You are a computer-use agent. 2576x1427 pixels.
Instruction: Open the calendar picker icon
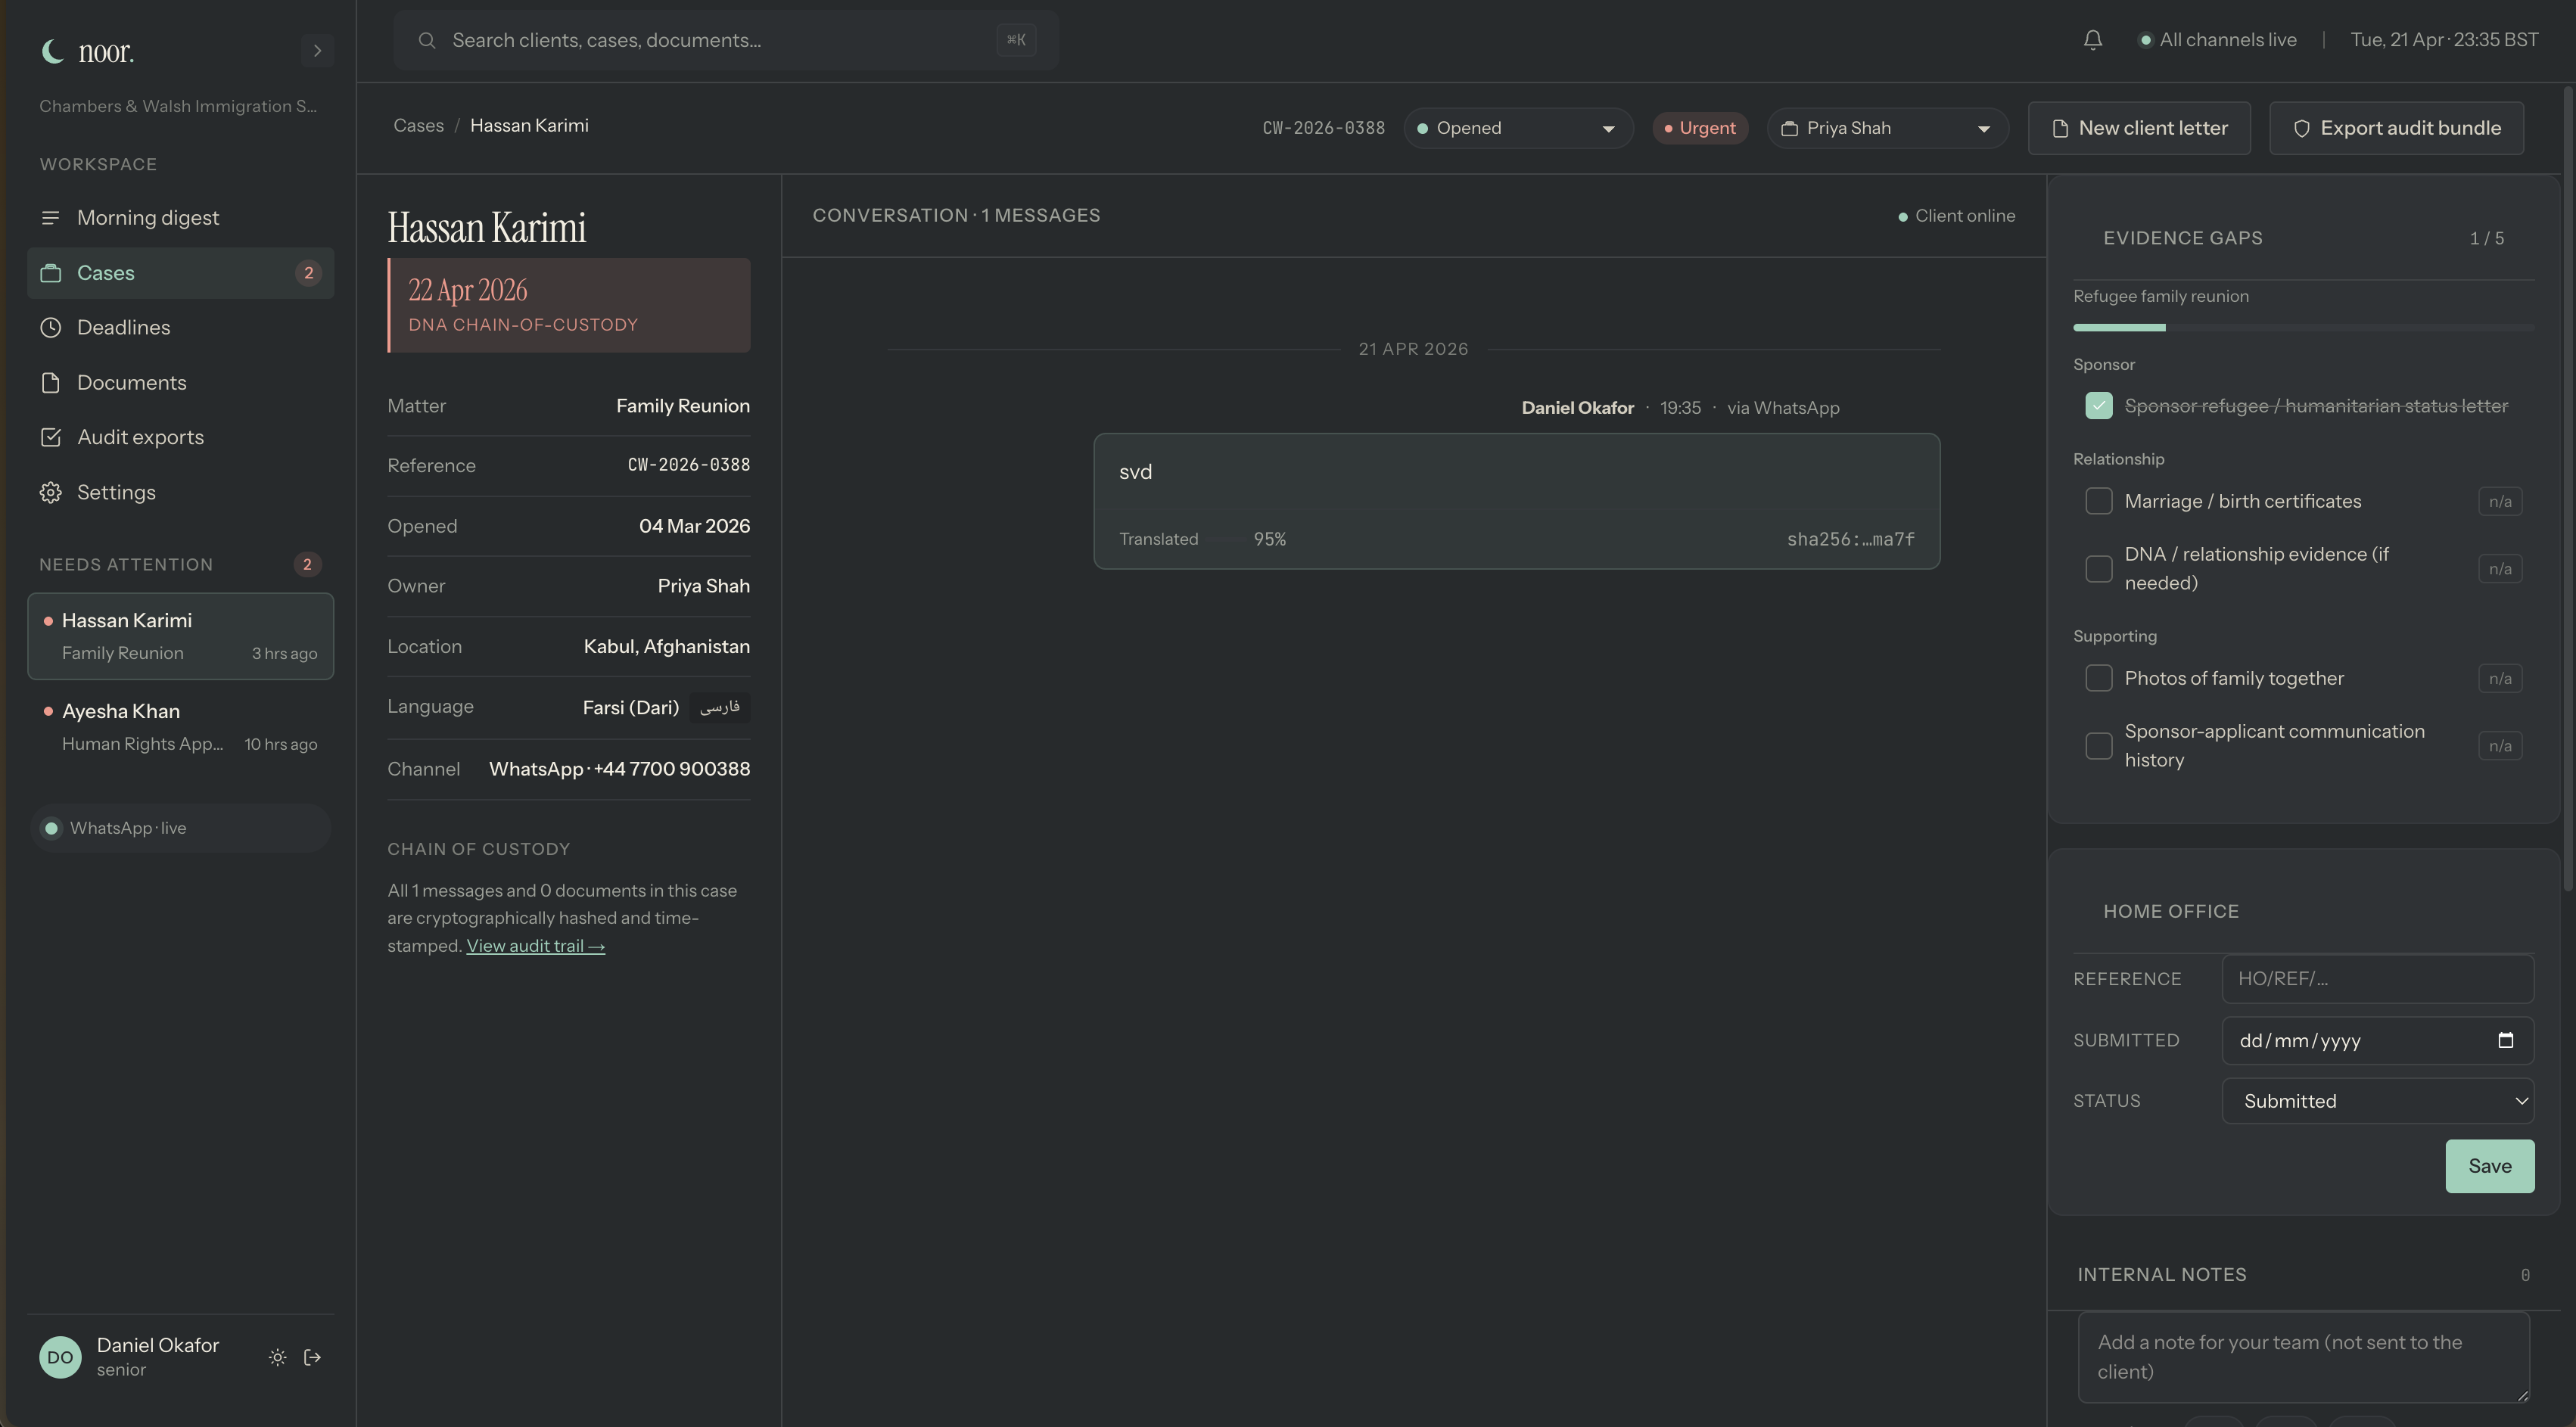point(2505,1040)
